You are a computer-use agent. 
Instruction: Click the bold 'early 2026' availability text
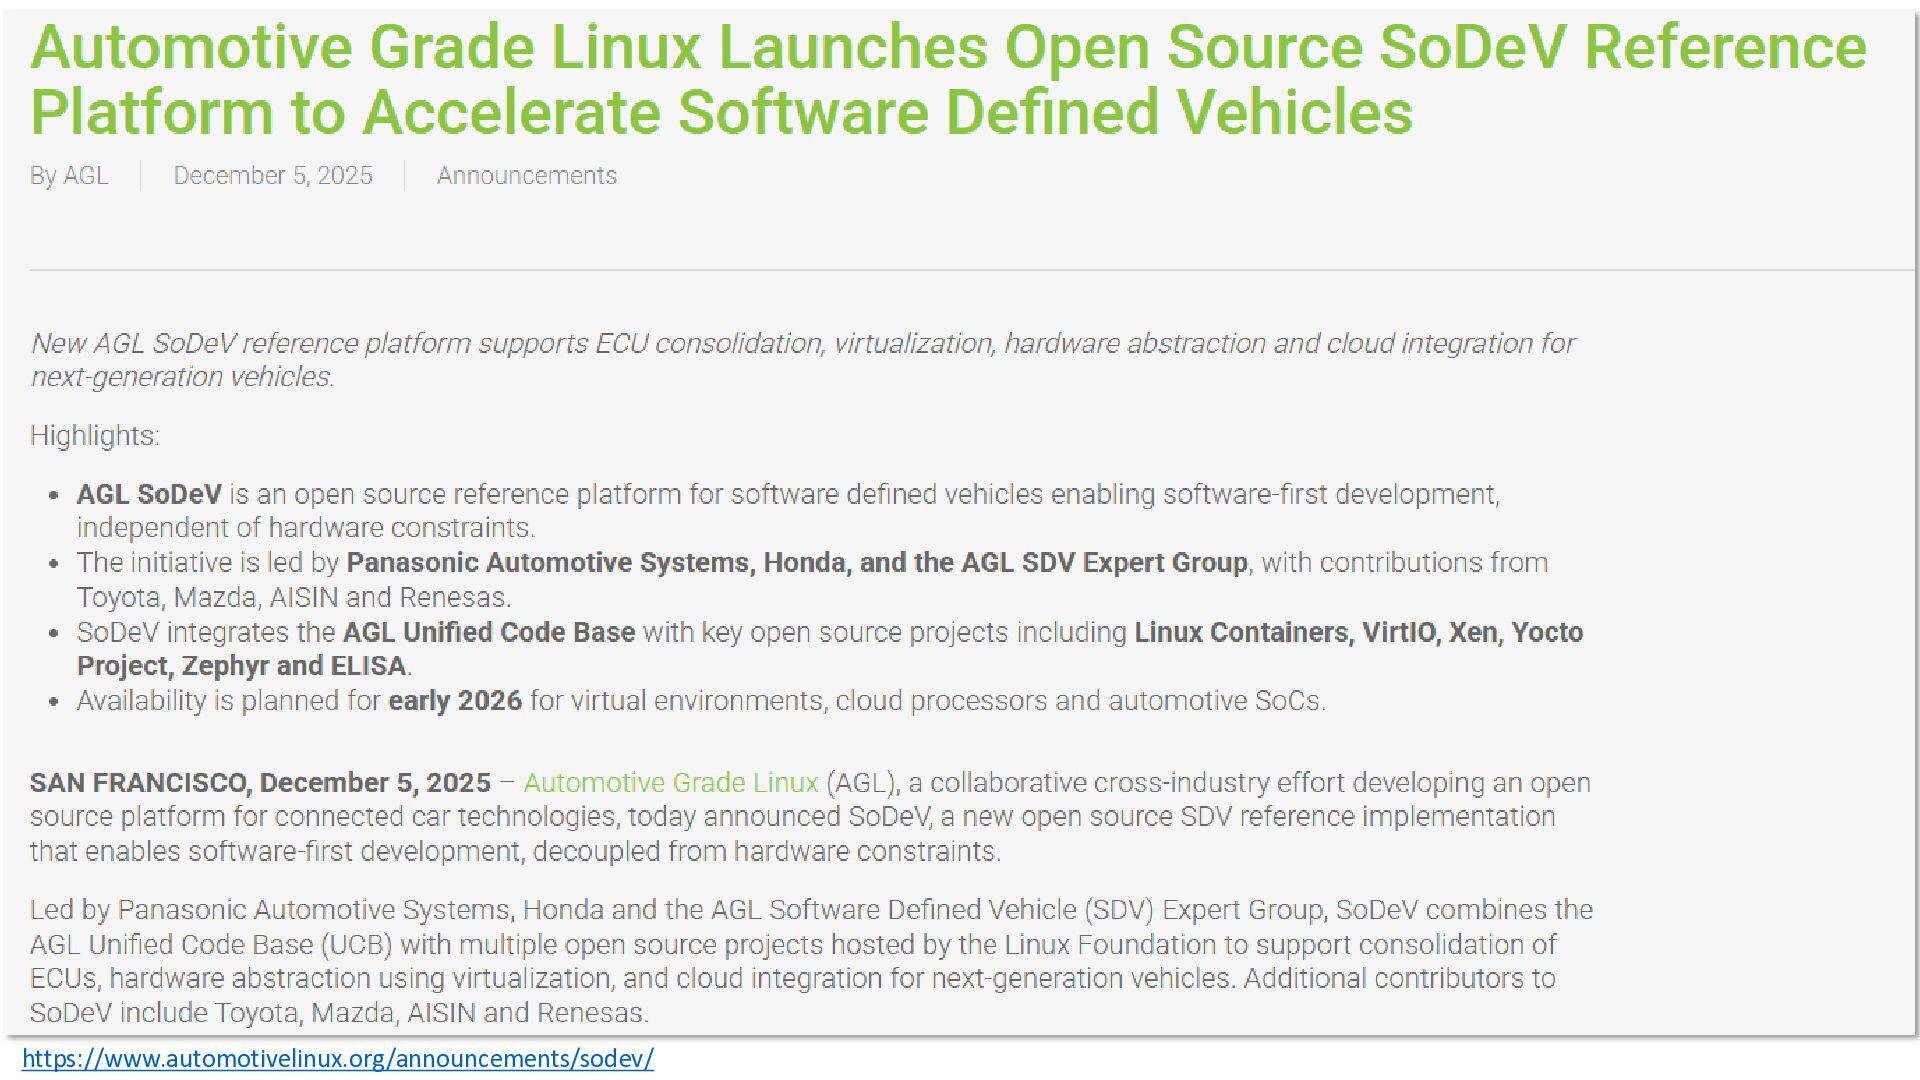(455, 701)
